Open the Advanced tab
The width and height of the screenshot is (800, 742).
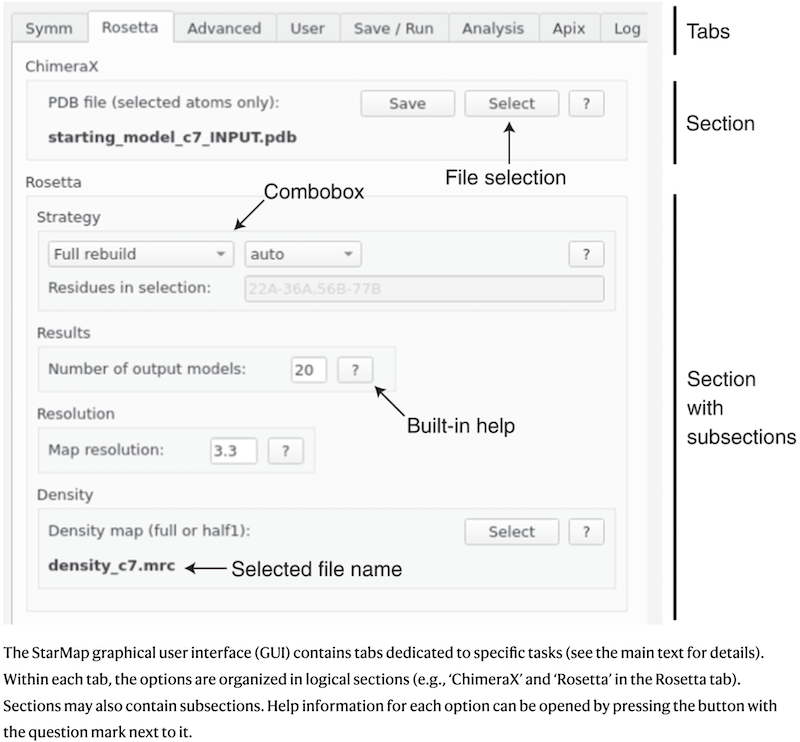(224, 28)
